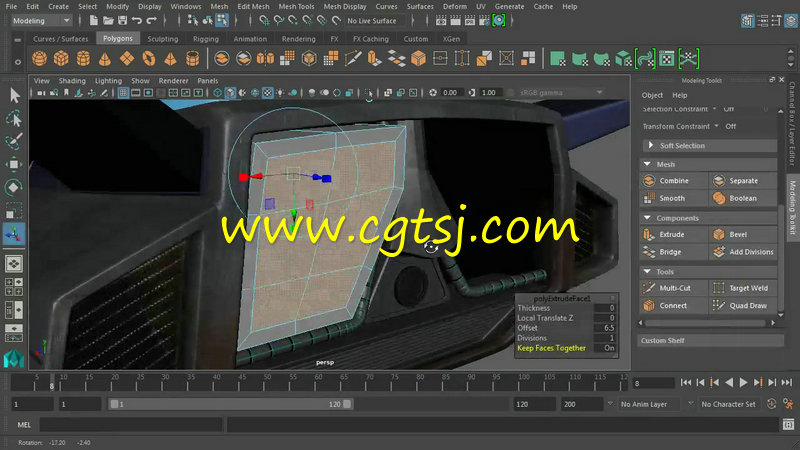Click the redo arrow icon

pyautogui.click(x=152, y=20)
